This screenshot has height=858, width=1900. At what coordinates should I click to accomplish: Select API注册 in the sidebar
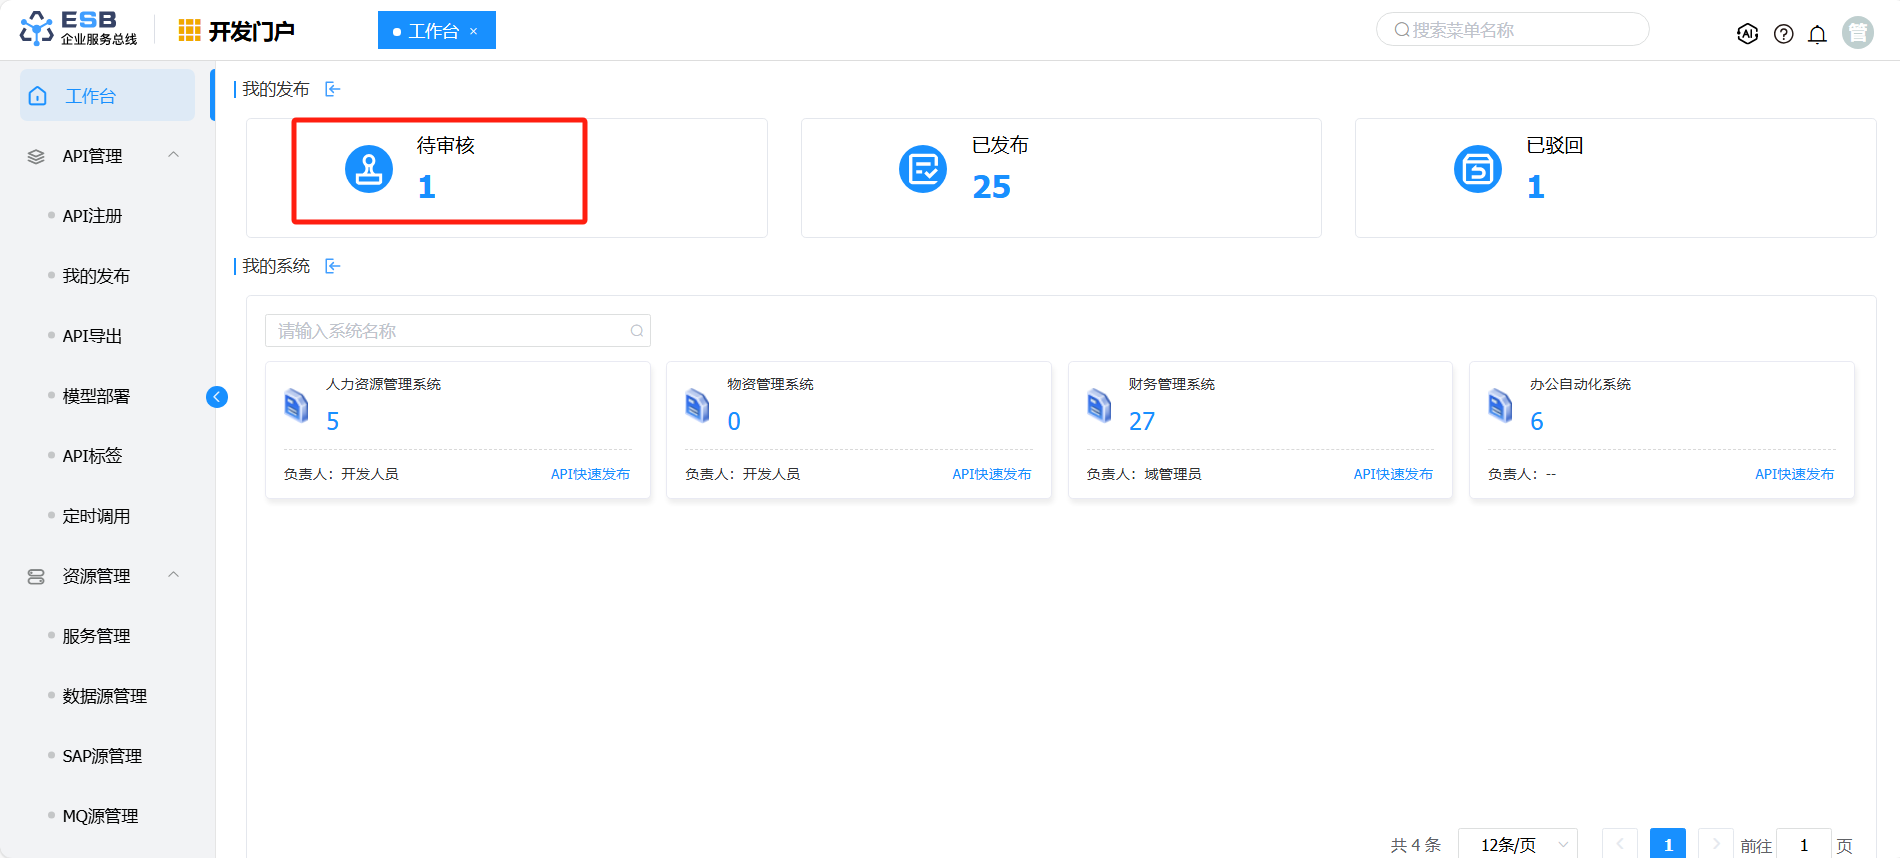pyautogui.click(x=92, y=216)
